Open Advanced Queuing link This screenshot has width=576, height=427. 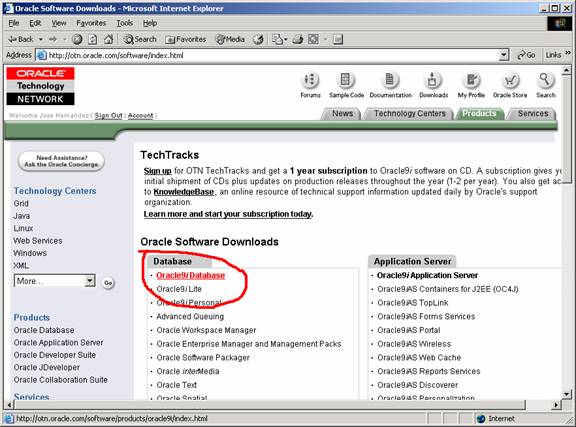190,316
